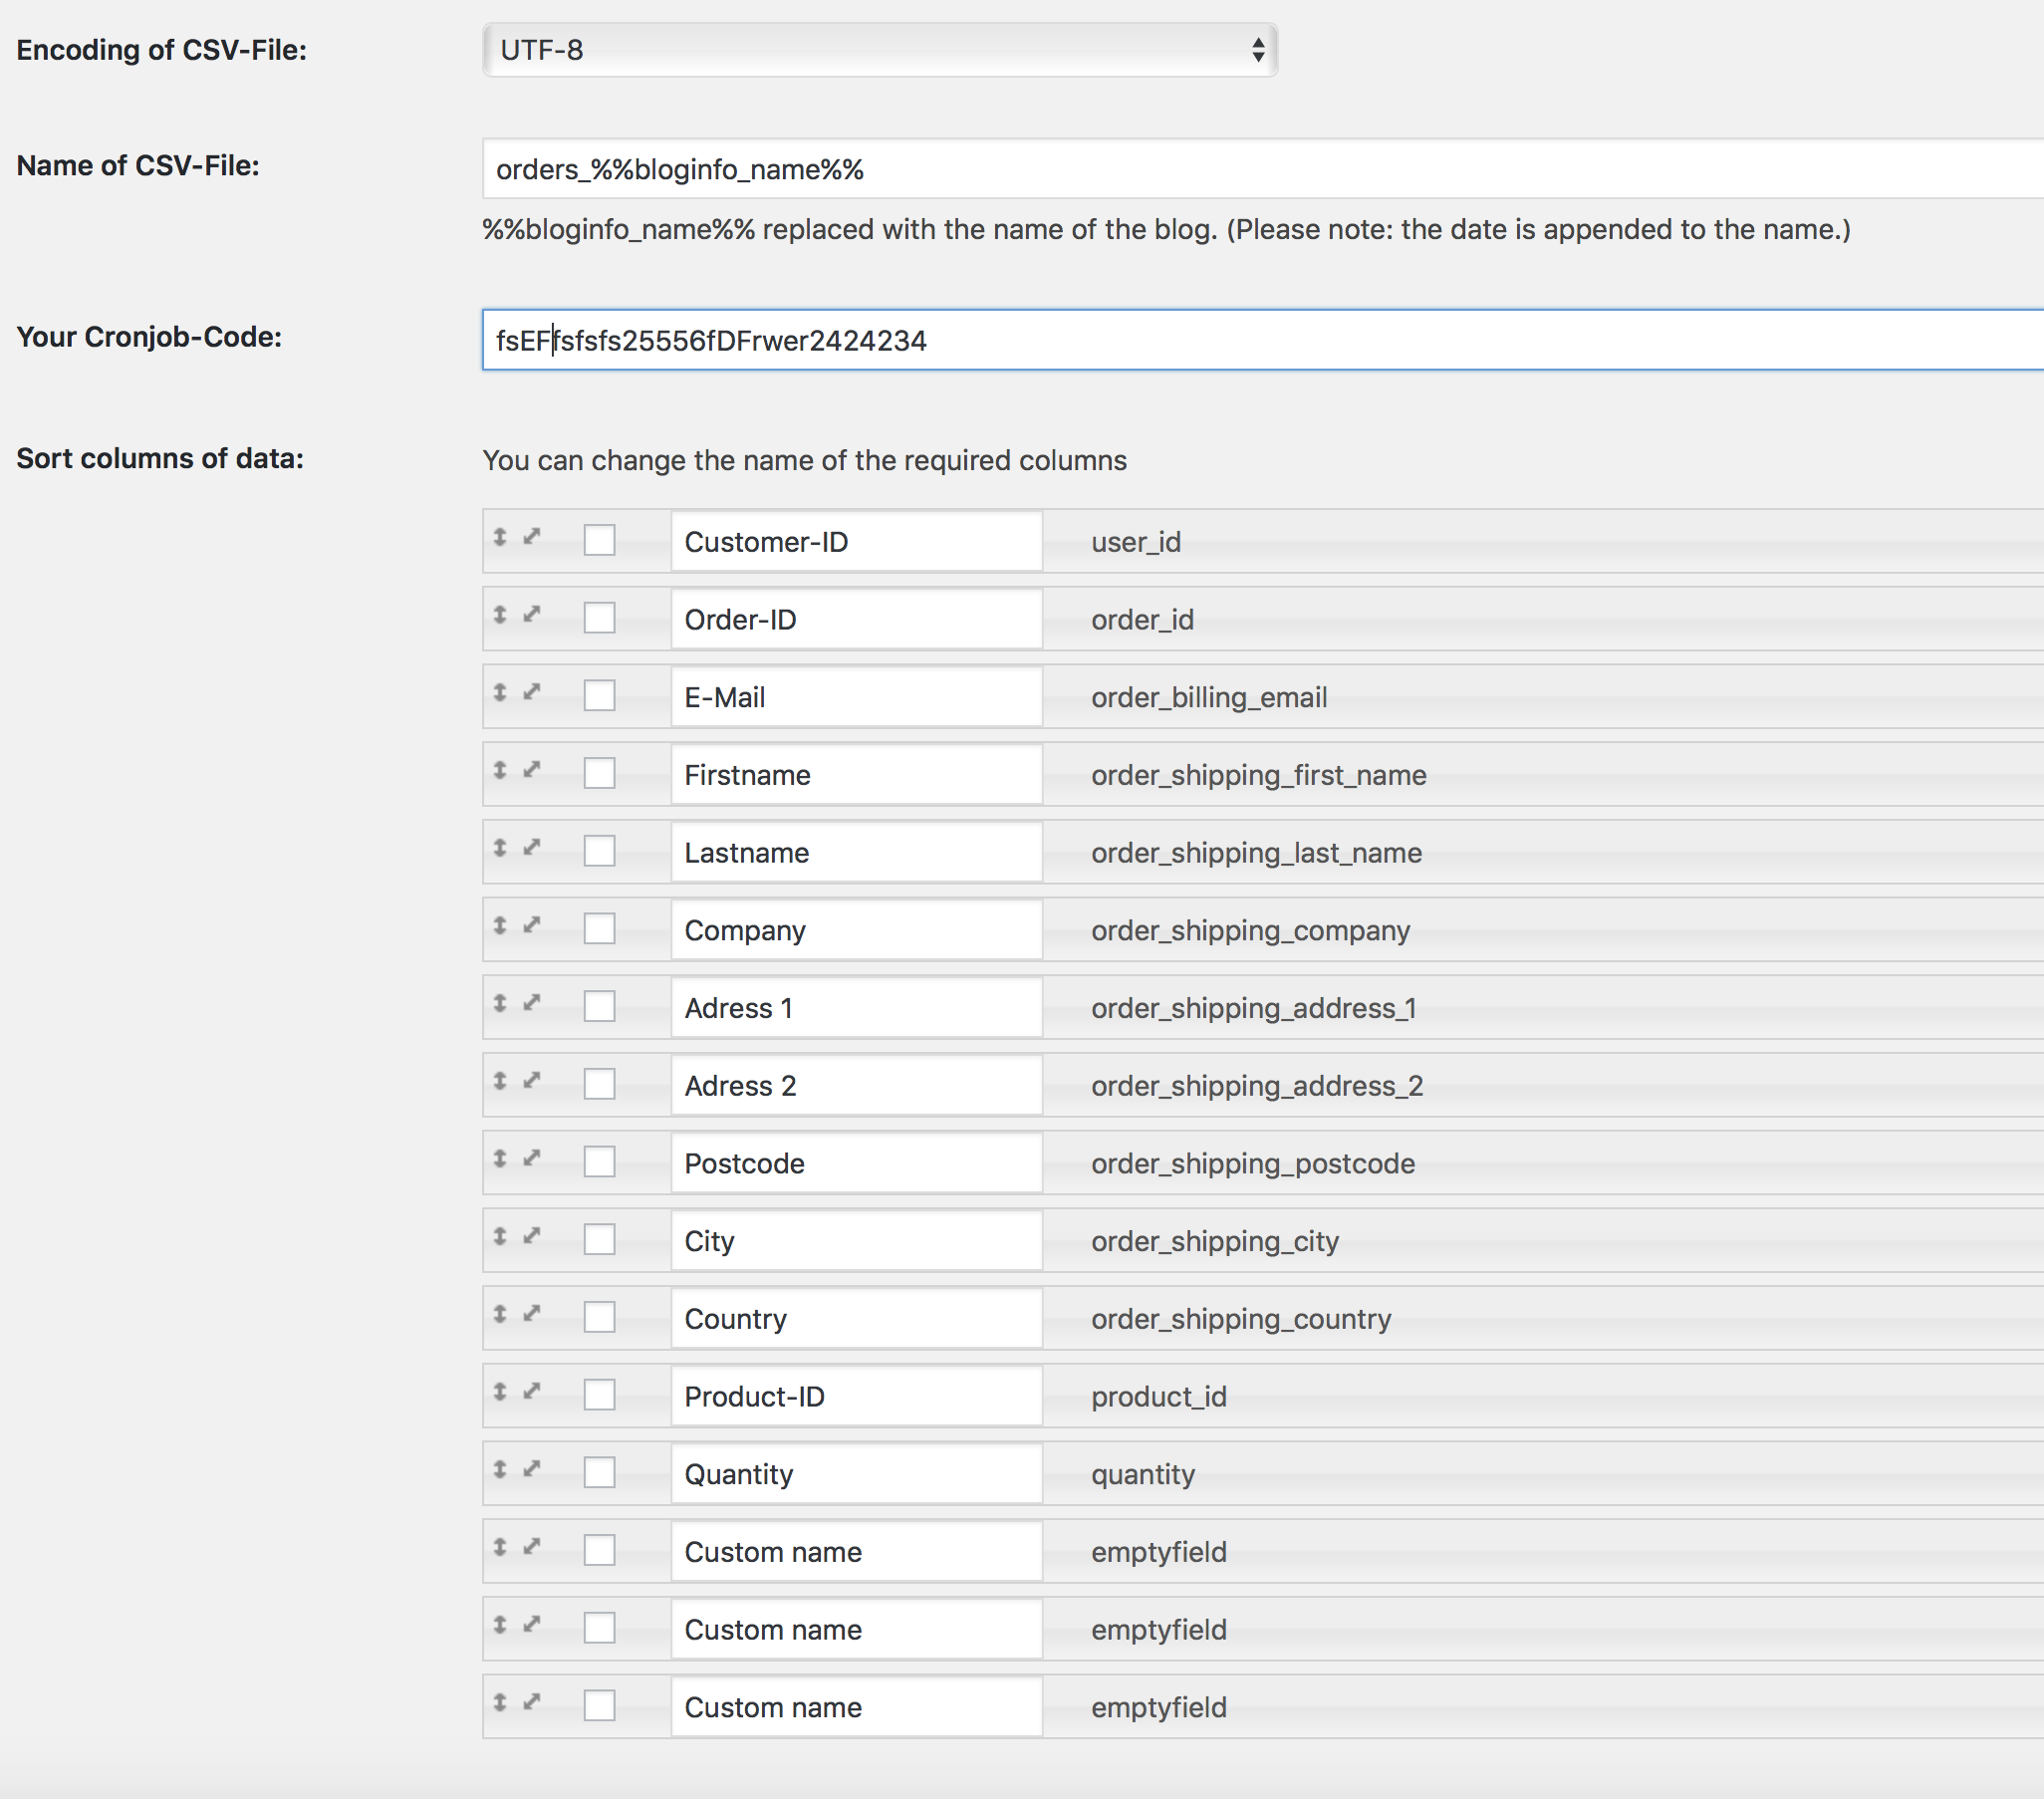Toggle the Product-ID column checkbox
Image resolution: width=2044 pixels, height=1799 pixels.
[599, 1394]
